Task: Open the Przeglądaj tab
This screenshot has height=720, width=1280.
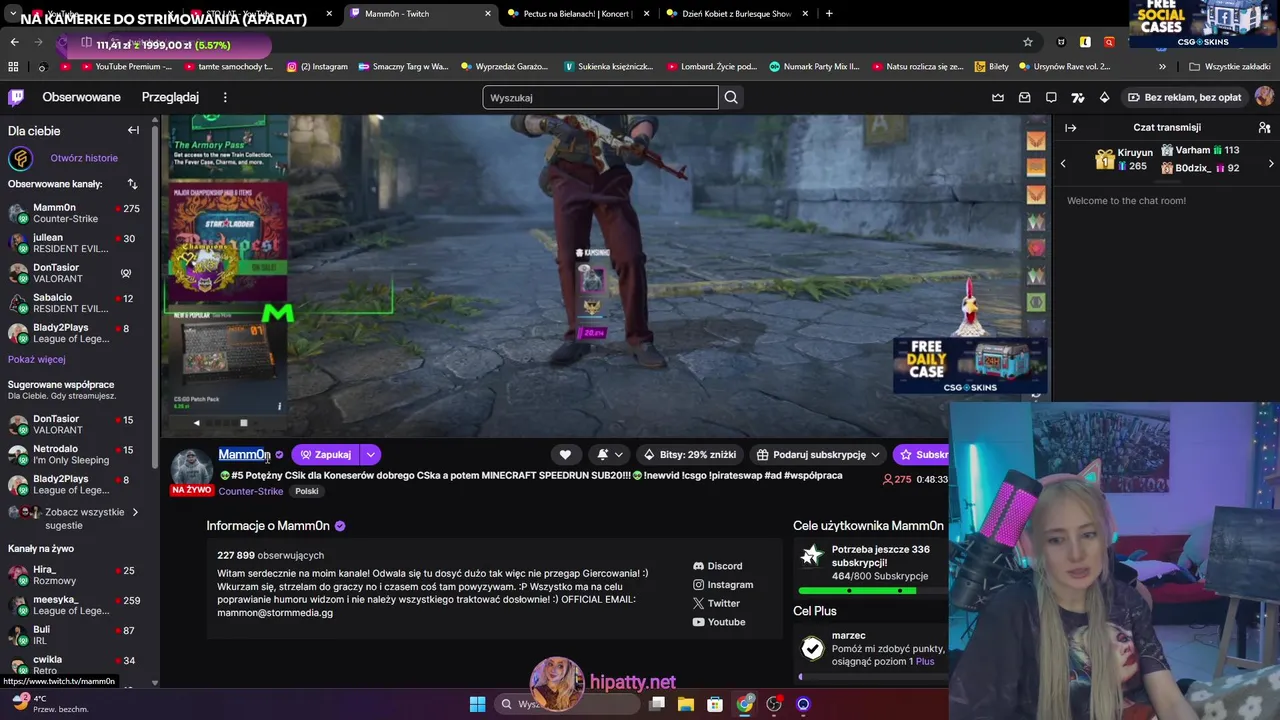Action: pos(170,97)
